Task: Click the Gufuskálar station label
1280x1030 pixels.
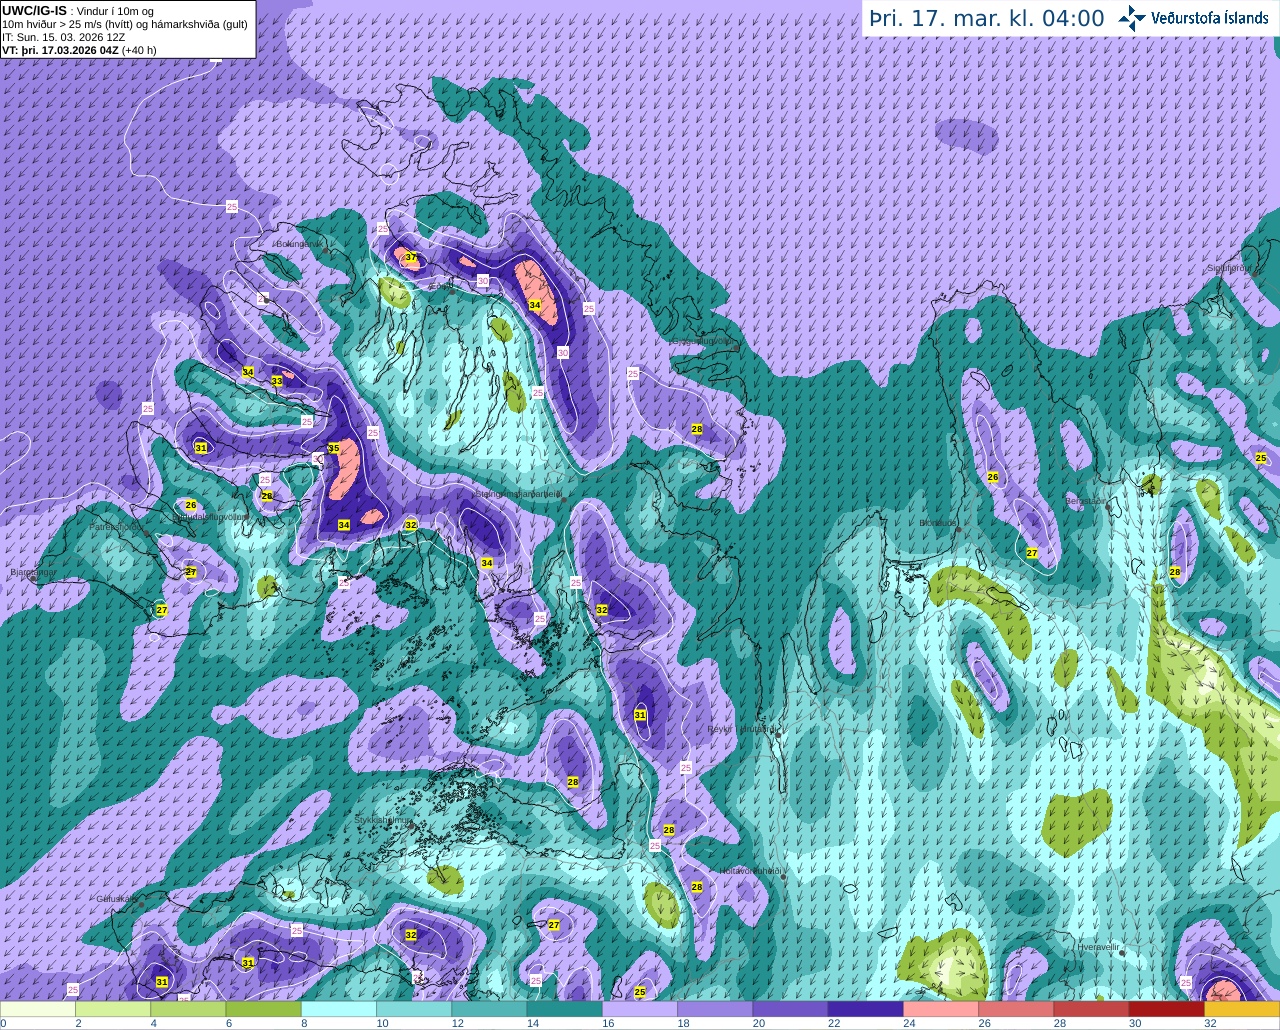Action: [x=116, y=898]
